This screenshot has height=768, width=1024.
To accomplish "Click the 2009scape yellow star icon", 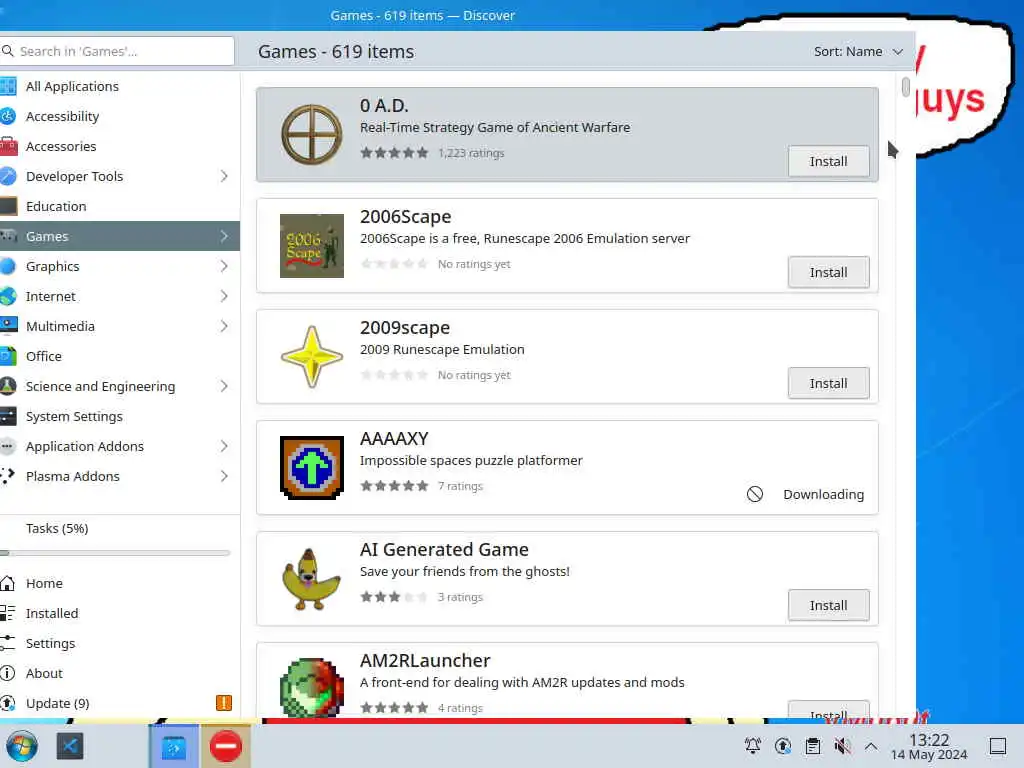I will coord(312,357).
